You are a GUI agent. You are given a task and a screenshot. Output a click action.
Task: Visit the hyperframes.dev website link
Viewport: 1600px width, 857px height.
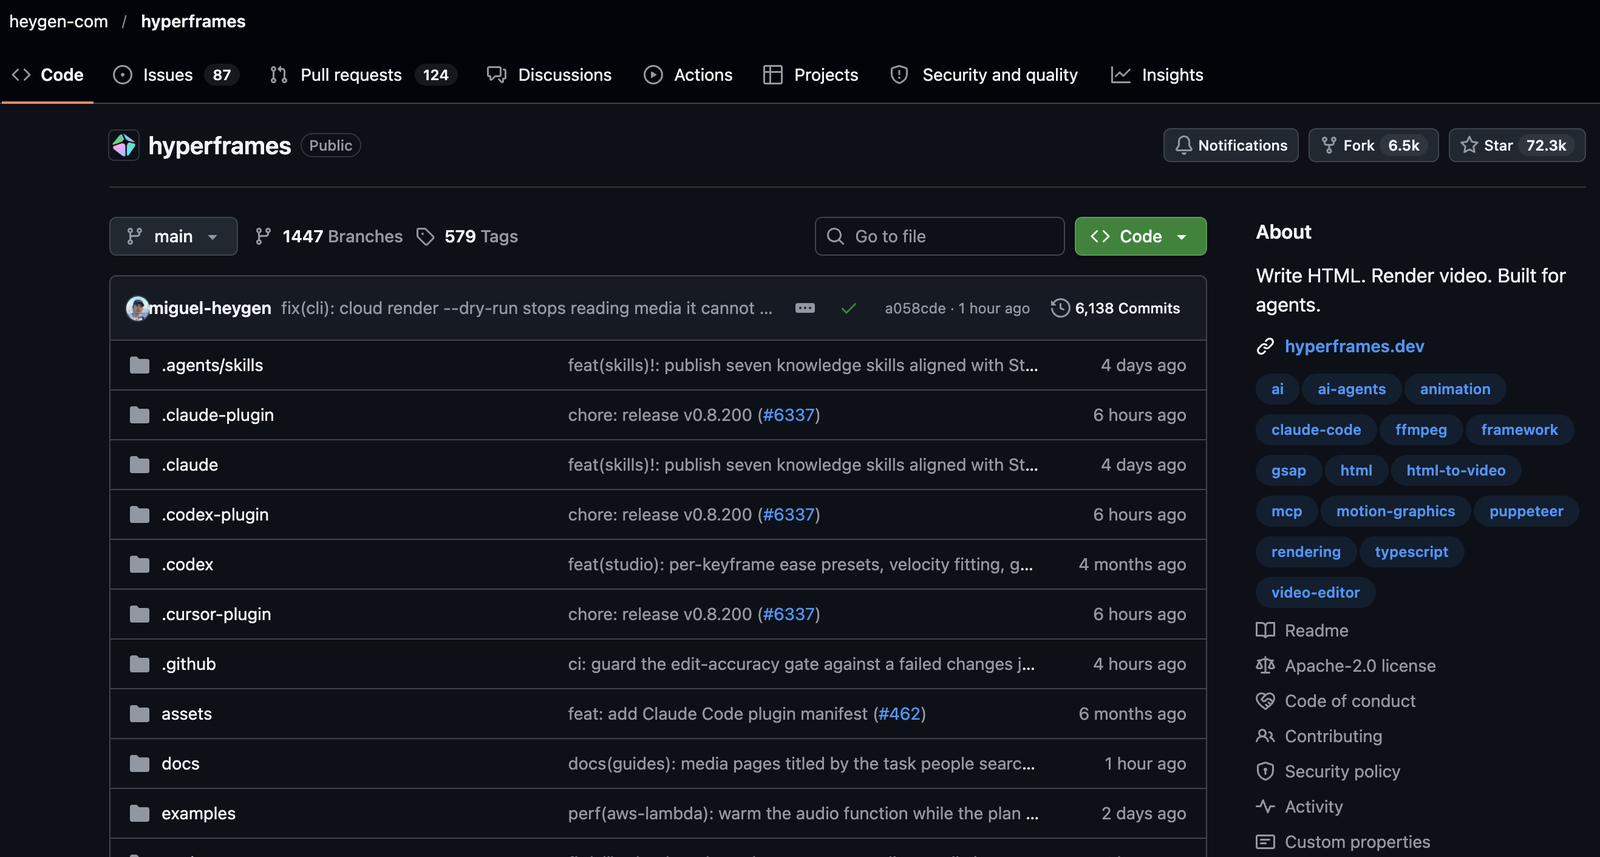pos(1354,346)
